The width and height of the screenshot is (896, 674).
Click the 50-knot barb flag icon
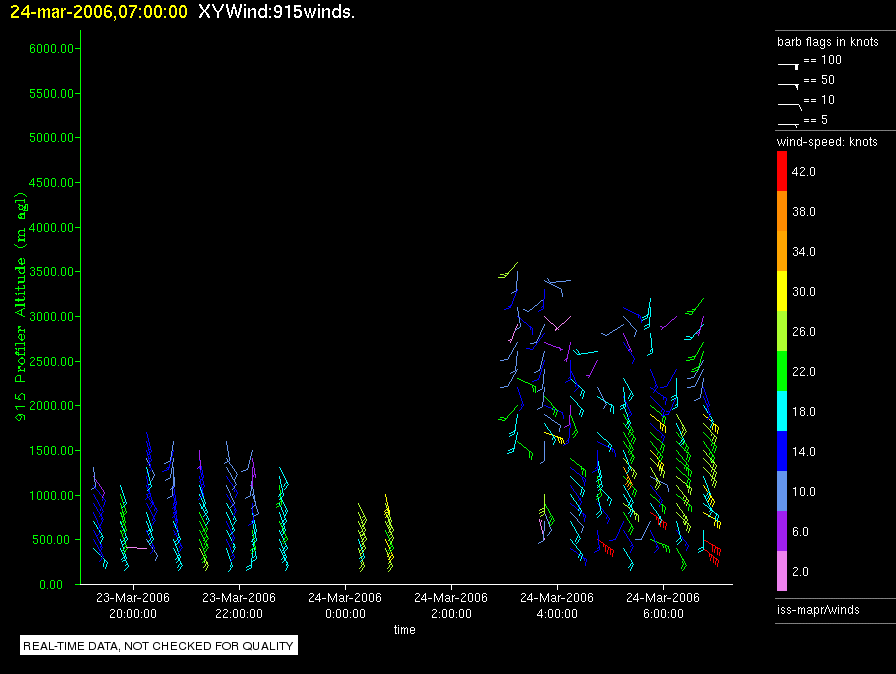click(788, 83)
